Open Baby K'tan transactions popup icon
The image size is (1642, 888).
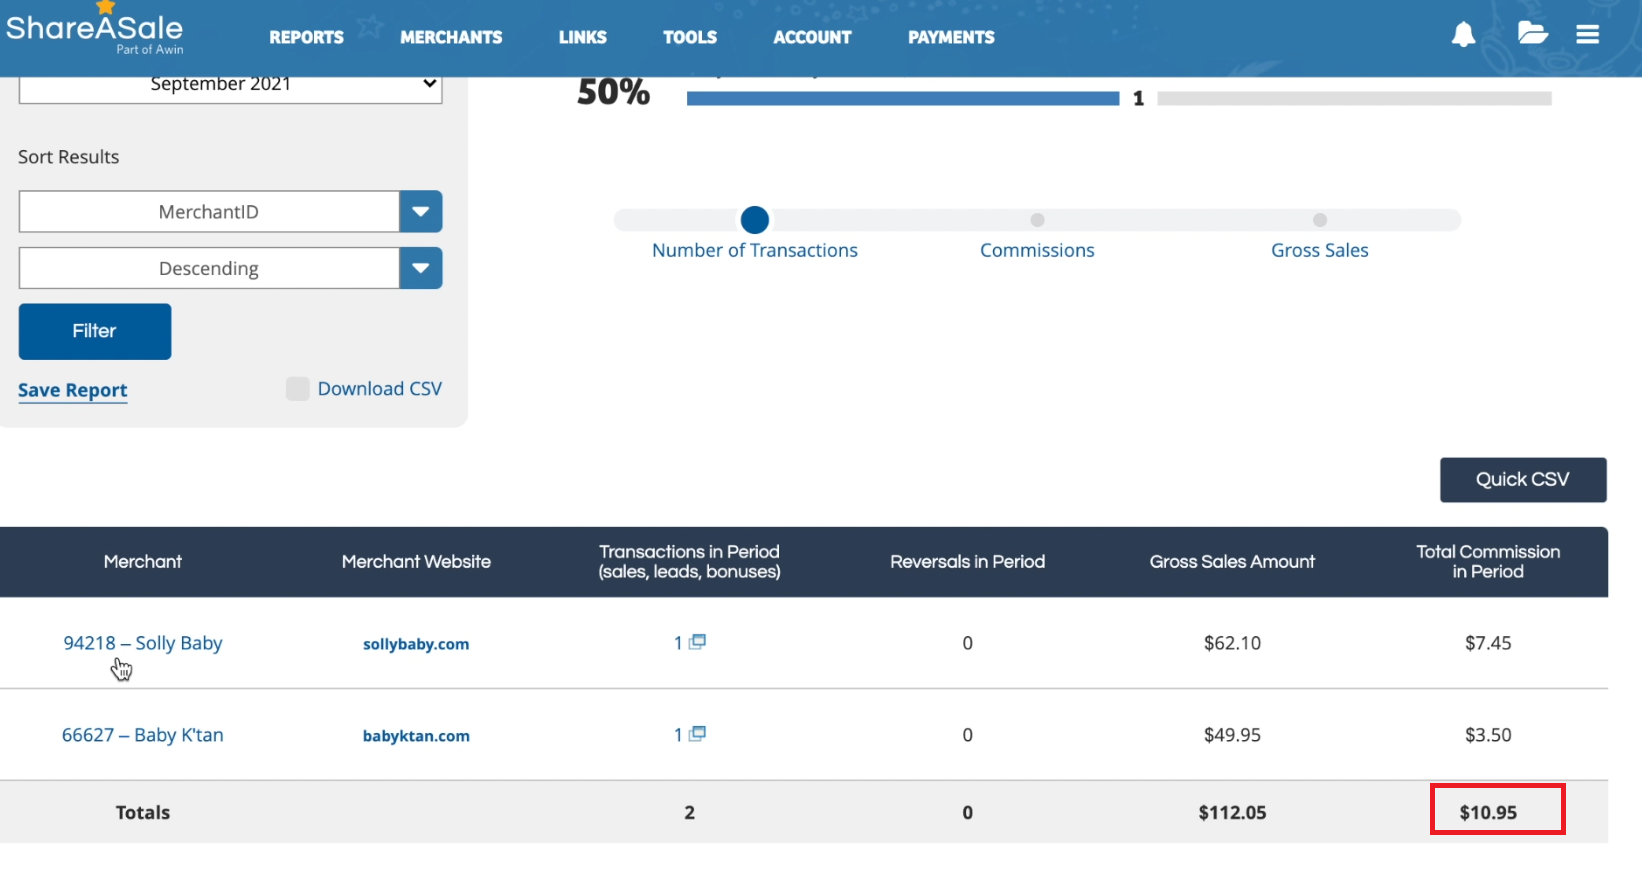tap(697, 734)
